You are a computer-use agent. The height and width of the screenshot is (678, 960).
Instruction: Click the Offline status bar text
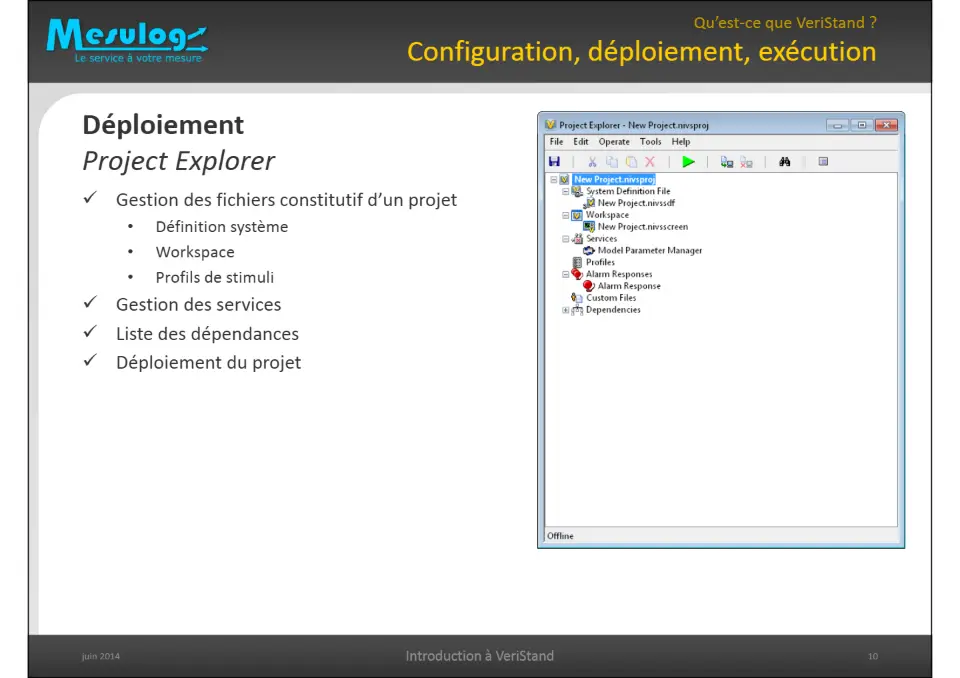pyautogui.click(x=560, y=536)
